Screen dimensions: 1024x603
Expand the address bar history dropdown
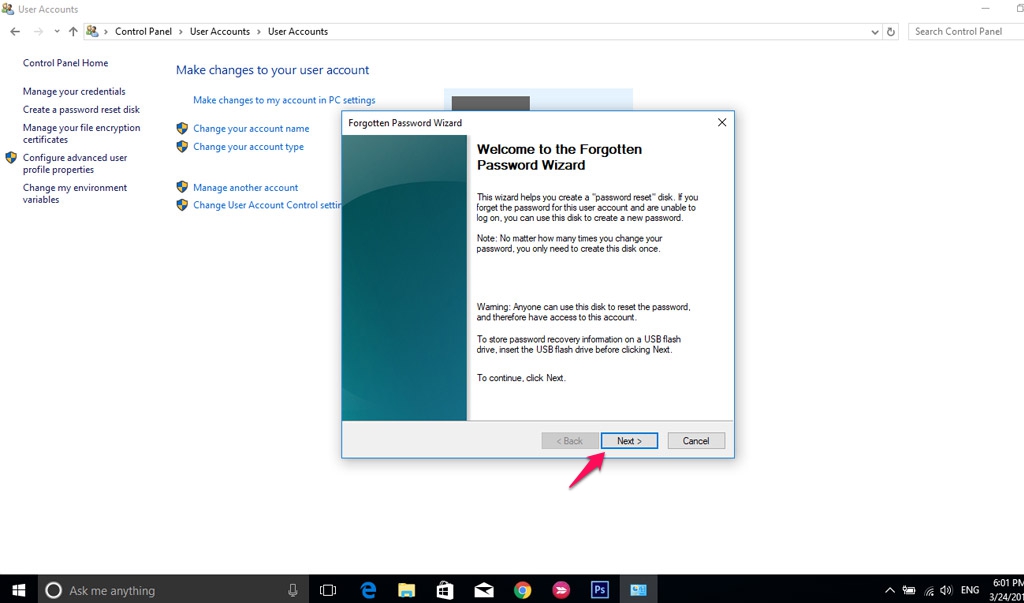[x=875, y=32]
